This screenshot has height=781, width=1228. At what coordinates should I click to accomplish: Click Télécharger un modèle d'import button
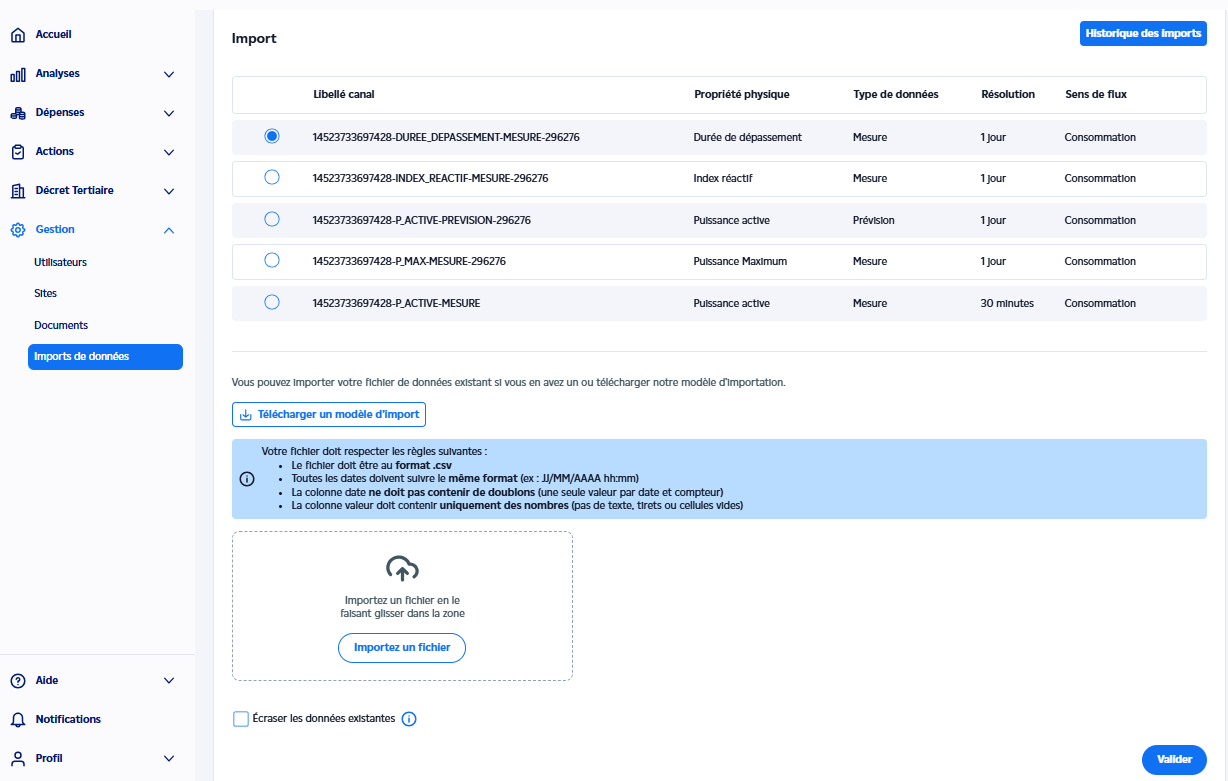pos(329,414)
